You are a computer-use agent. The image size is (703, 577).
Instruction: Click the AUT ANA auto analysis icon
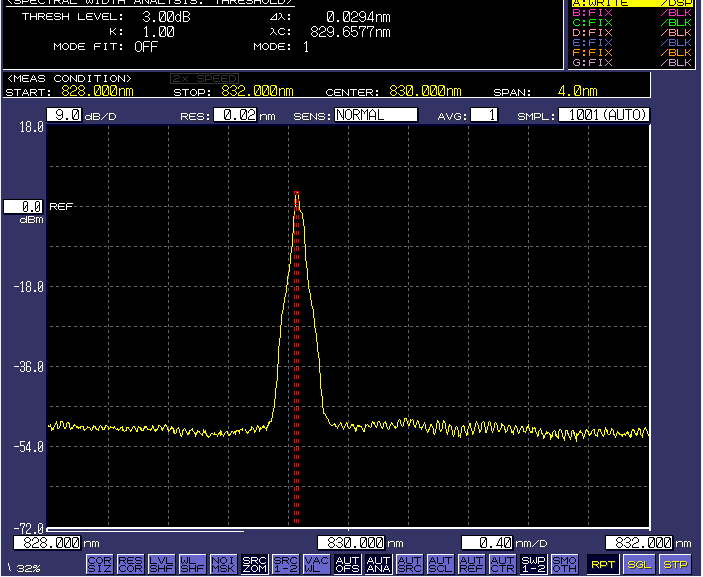[378, 564]
